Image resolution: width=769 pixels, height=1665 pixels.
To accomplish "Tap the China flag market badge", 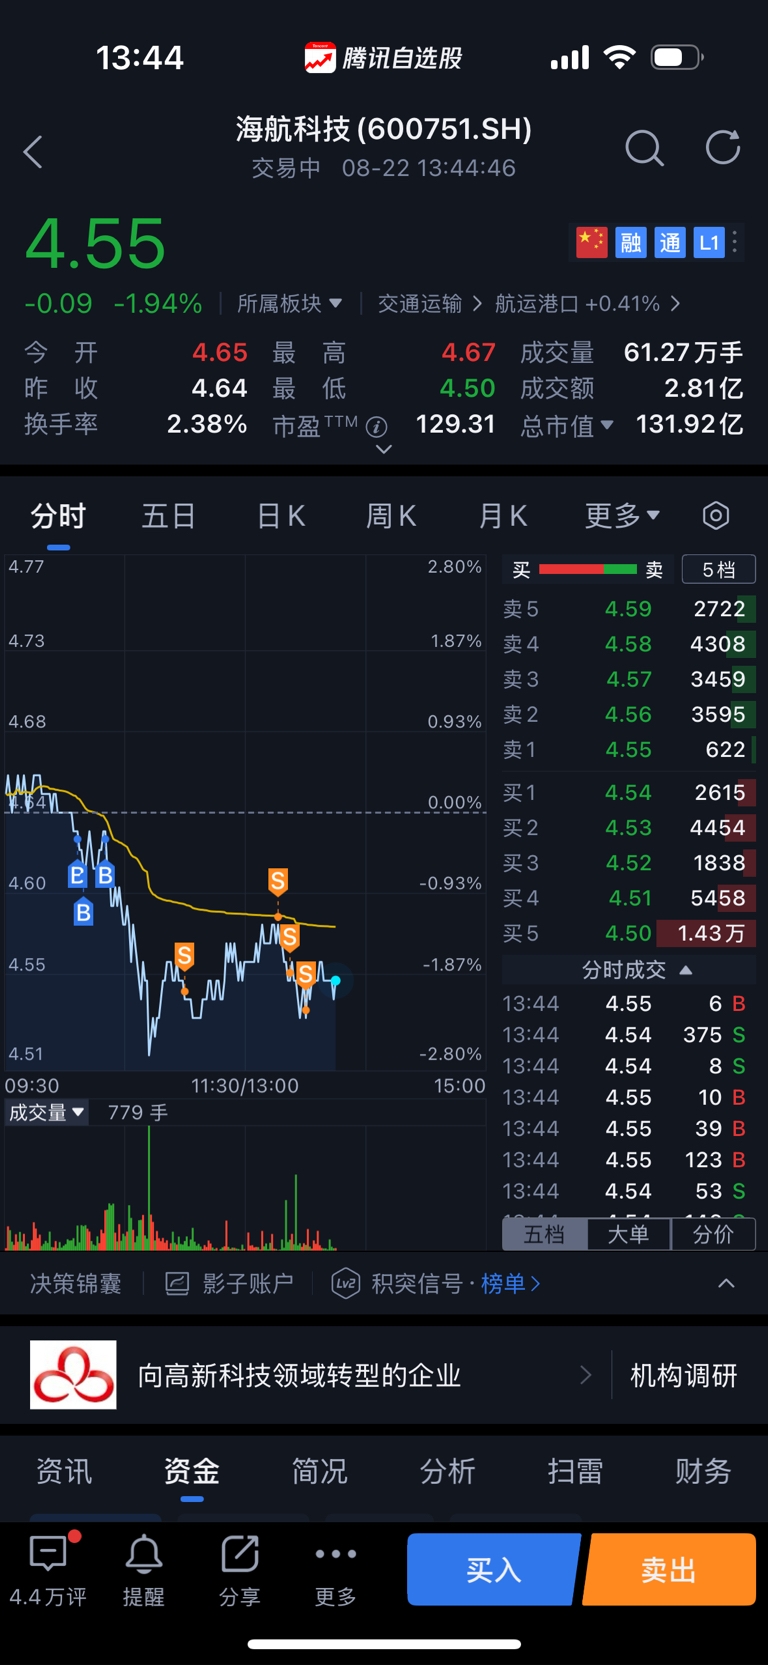I will pos(591,242).
